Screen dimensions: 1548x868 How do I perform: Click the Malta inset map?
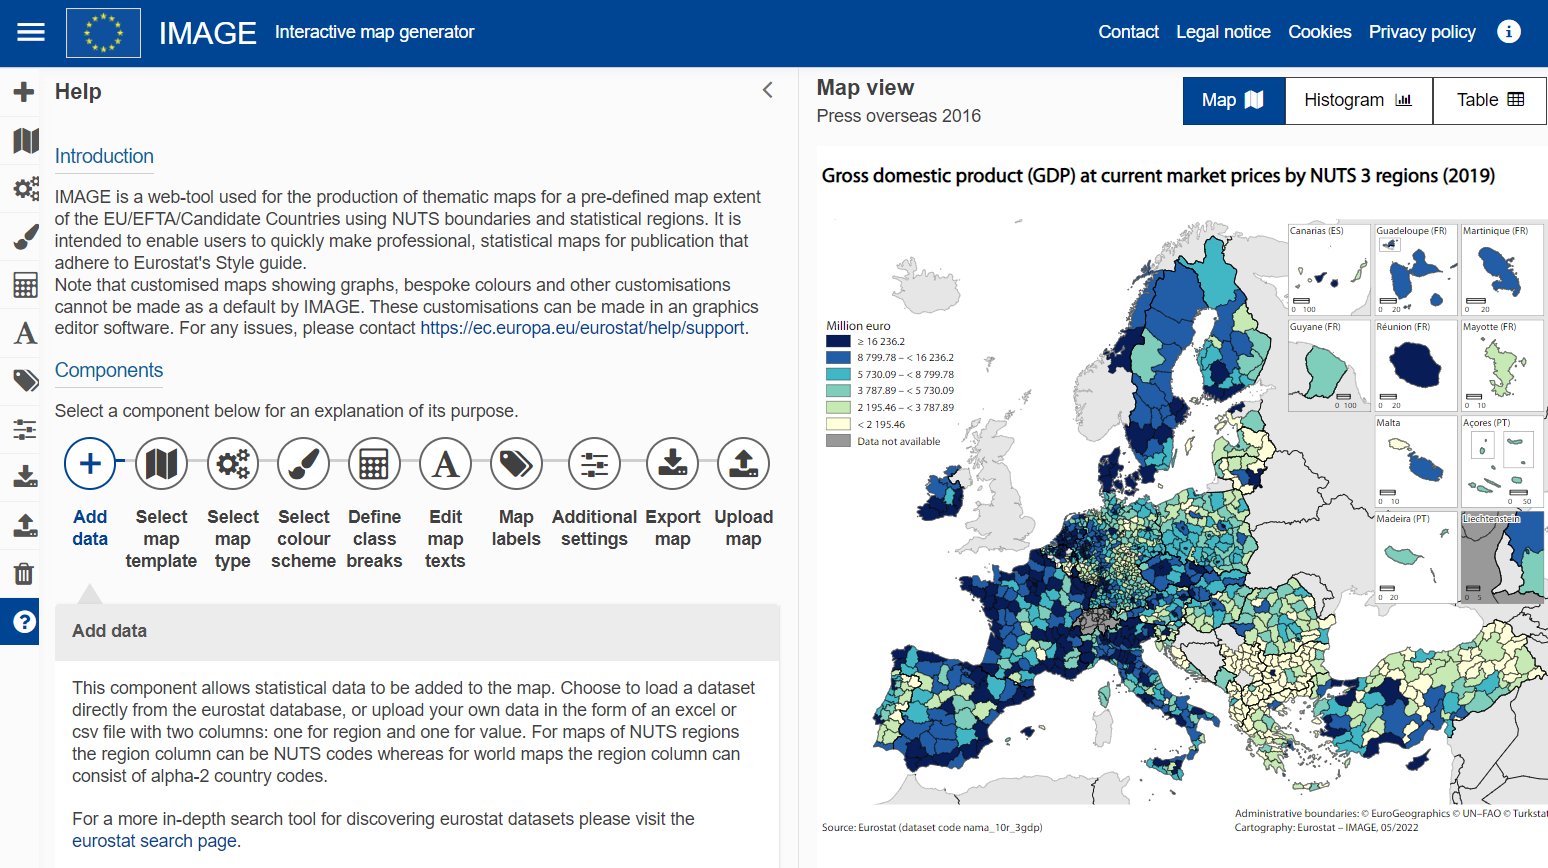click(x=1416, y=461)
